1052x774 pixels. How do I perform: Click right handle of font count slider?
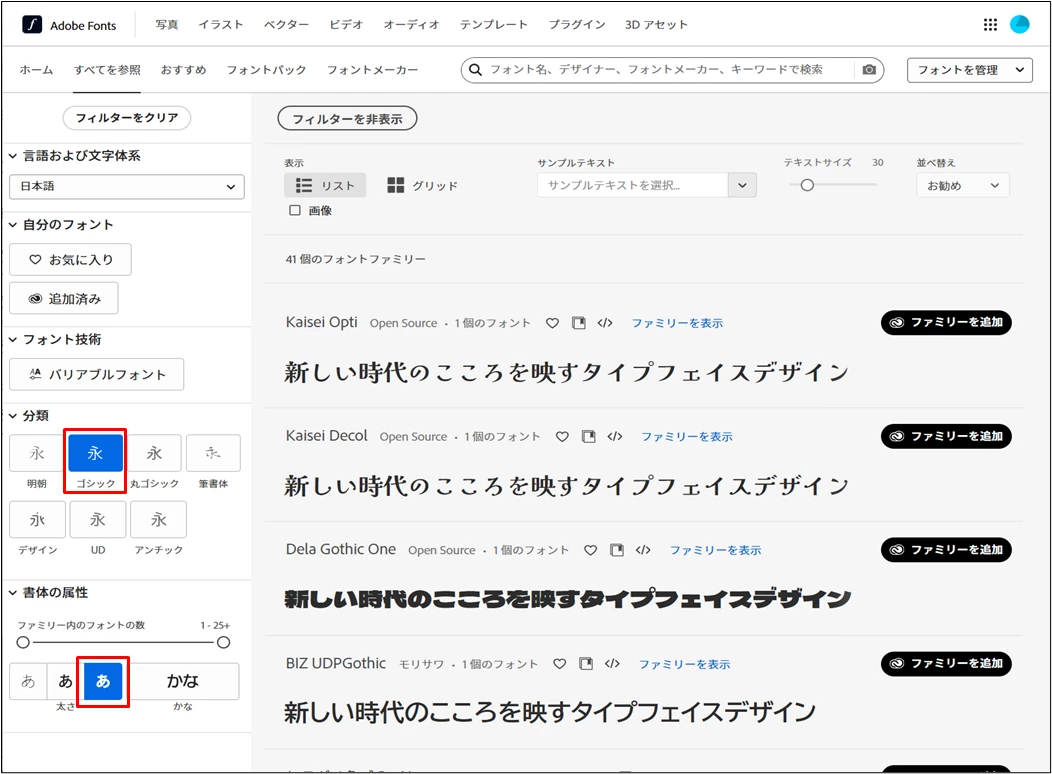coord(223,643)
